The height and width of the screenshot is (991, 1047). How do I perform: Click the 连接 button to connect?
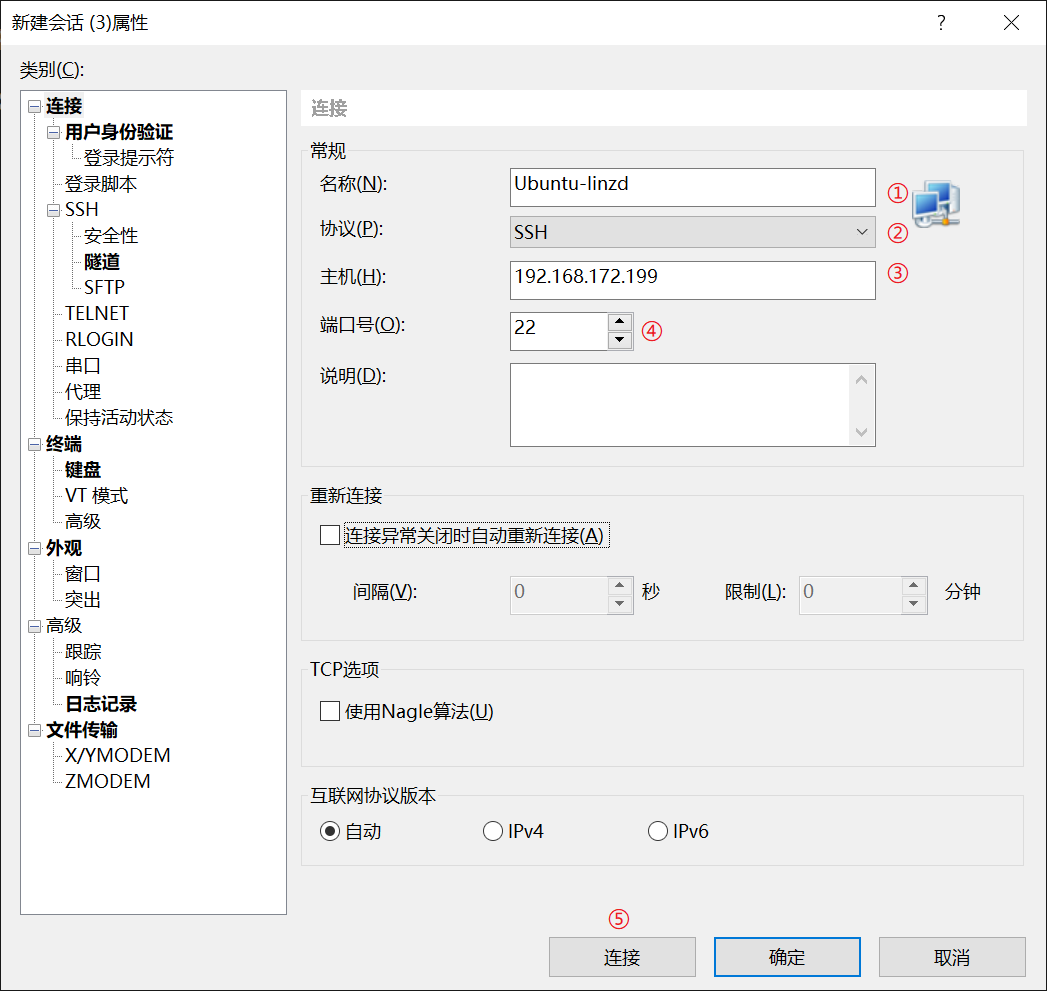coord(621,957)
